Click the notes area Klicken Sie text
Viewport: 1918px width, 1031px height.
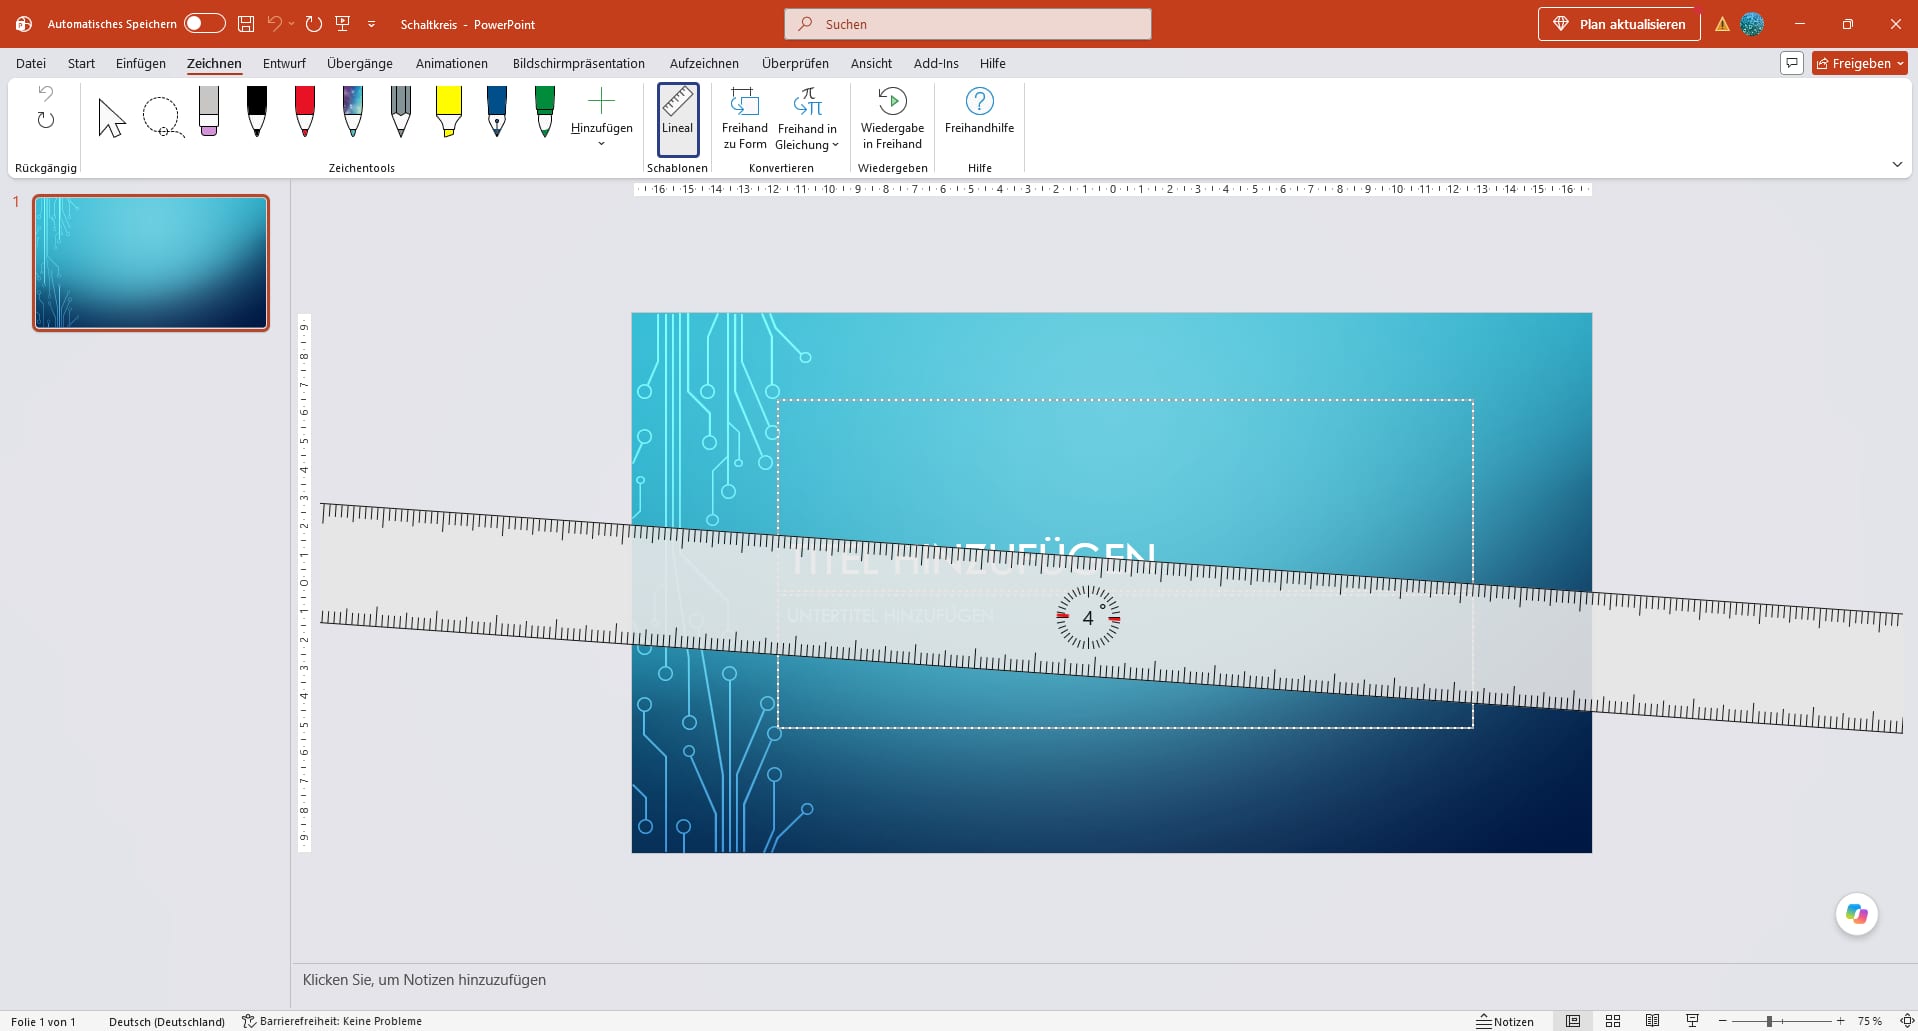tap(424, 980)
